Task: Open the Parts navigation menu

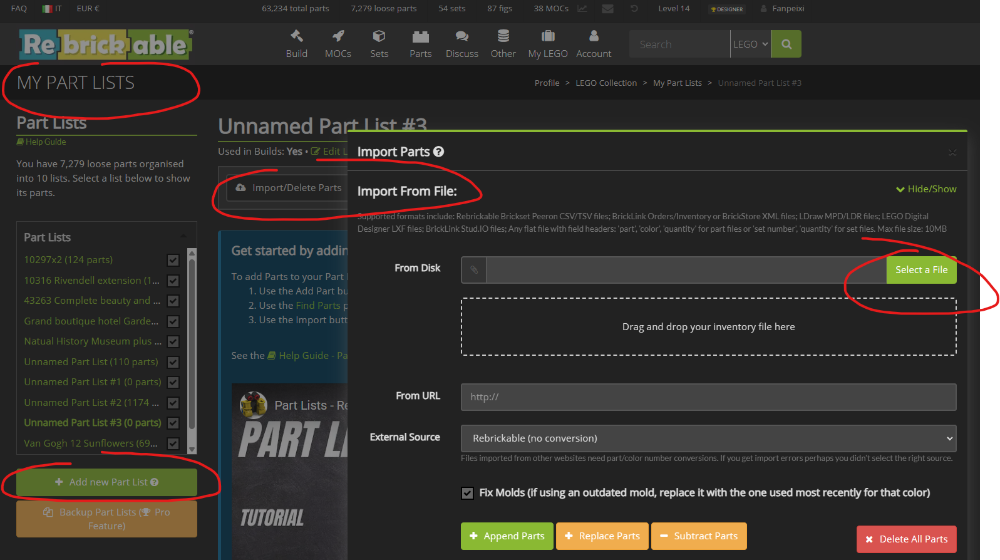Action: (x=421, y=43)
